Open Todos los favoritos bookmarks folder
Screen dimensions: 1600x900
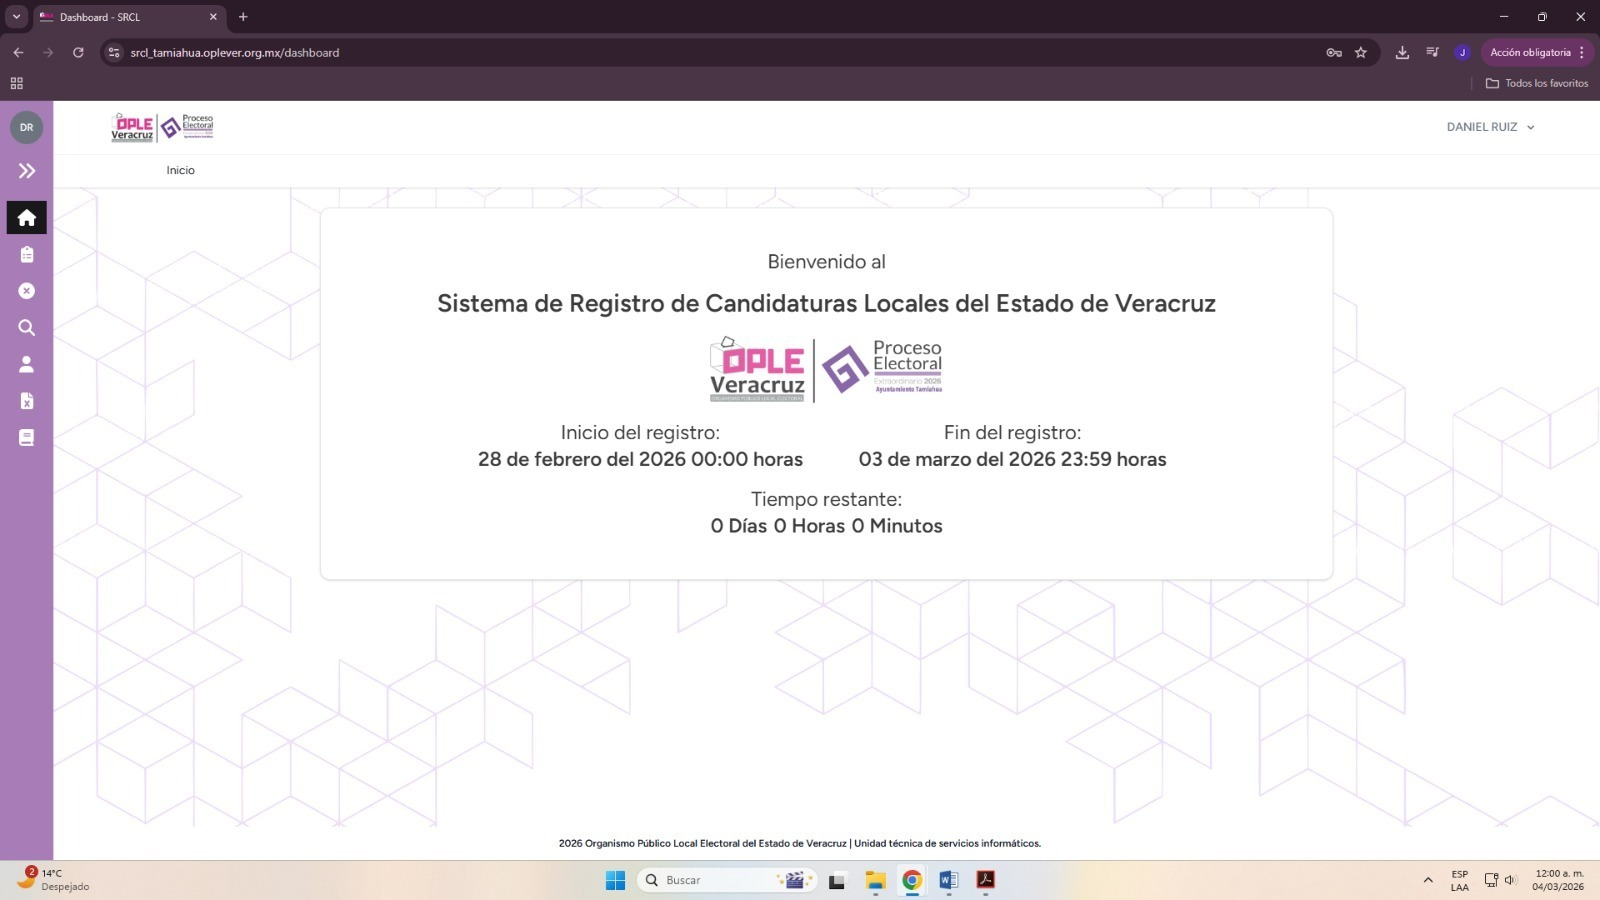point(1537,84)
